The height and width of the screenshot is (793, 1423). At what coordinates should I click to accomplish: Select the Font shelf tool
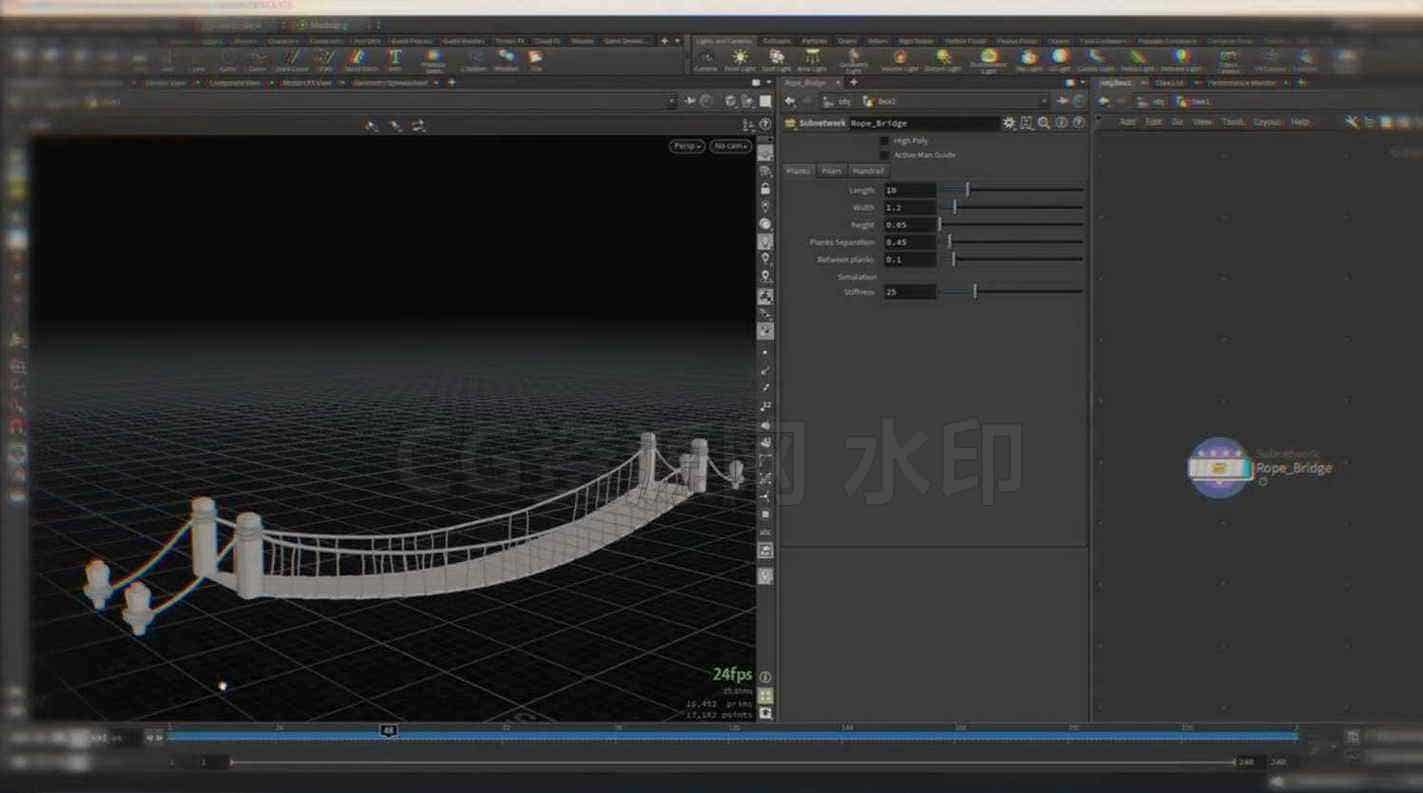(x=395, y=60)
